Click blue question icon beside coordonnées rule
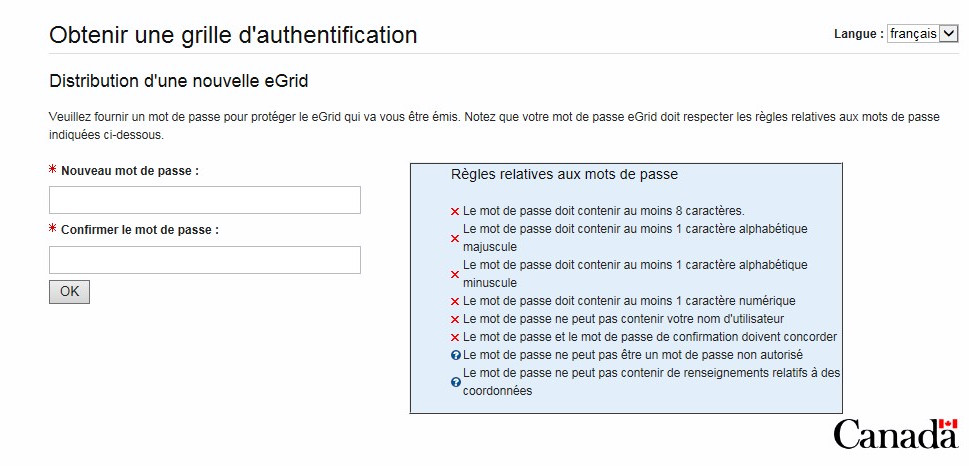This screenshot has height=466, width=969. [456, 382]
